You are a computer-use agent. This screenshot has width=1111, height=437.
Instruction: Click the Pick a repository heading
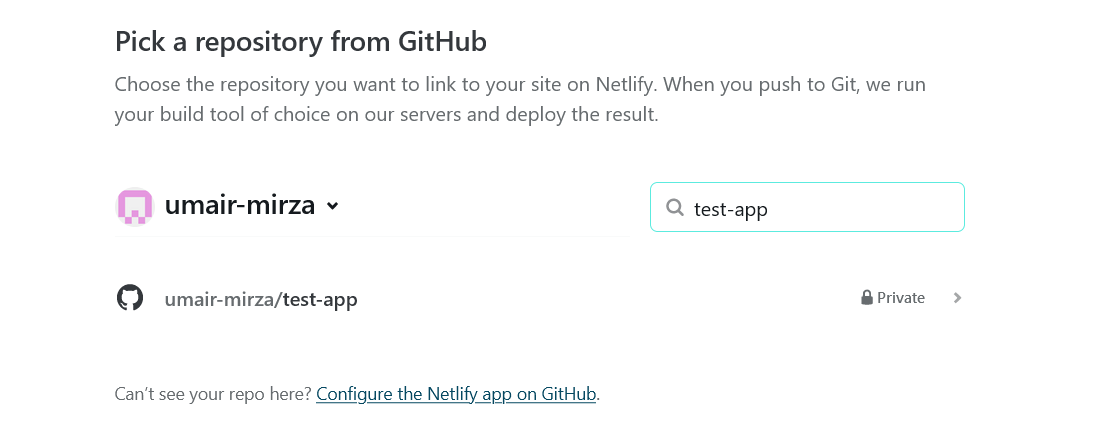pos(300,42)
